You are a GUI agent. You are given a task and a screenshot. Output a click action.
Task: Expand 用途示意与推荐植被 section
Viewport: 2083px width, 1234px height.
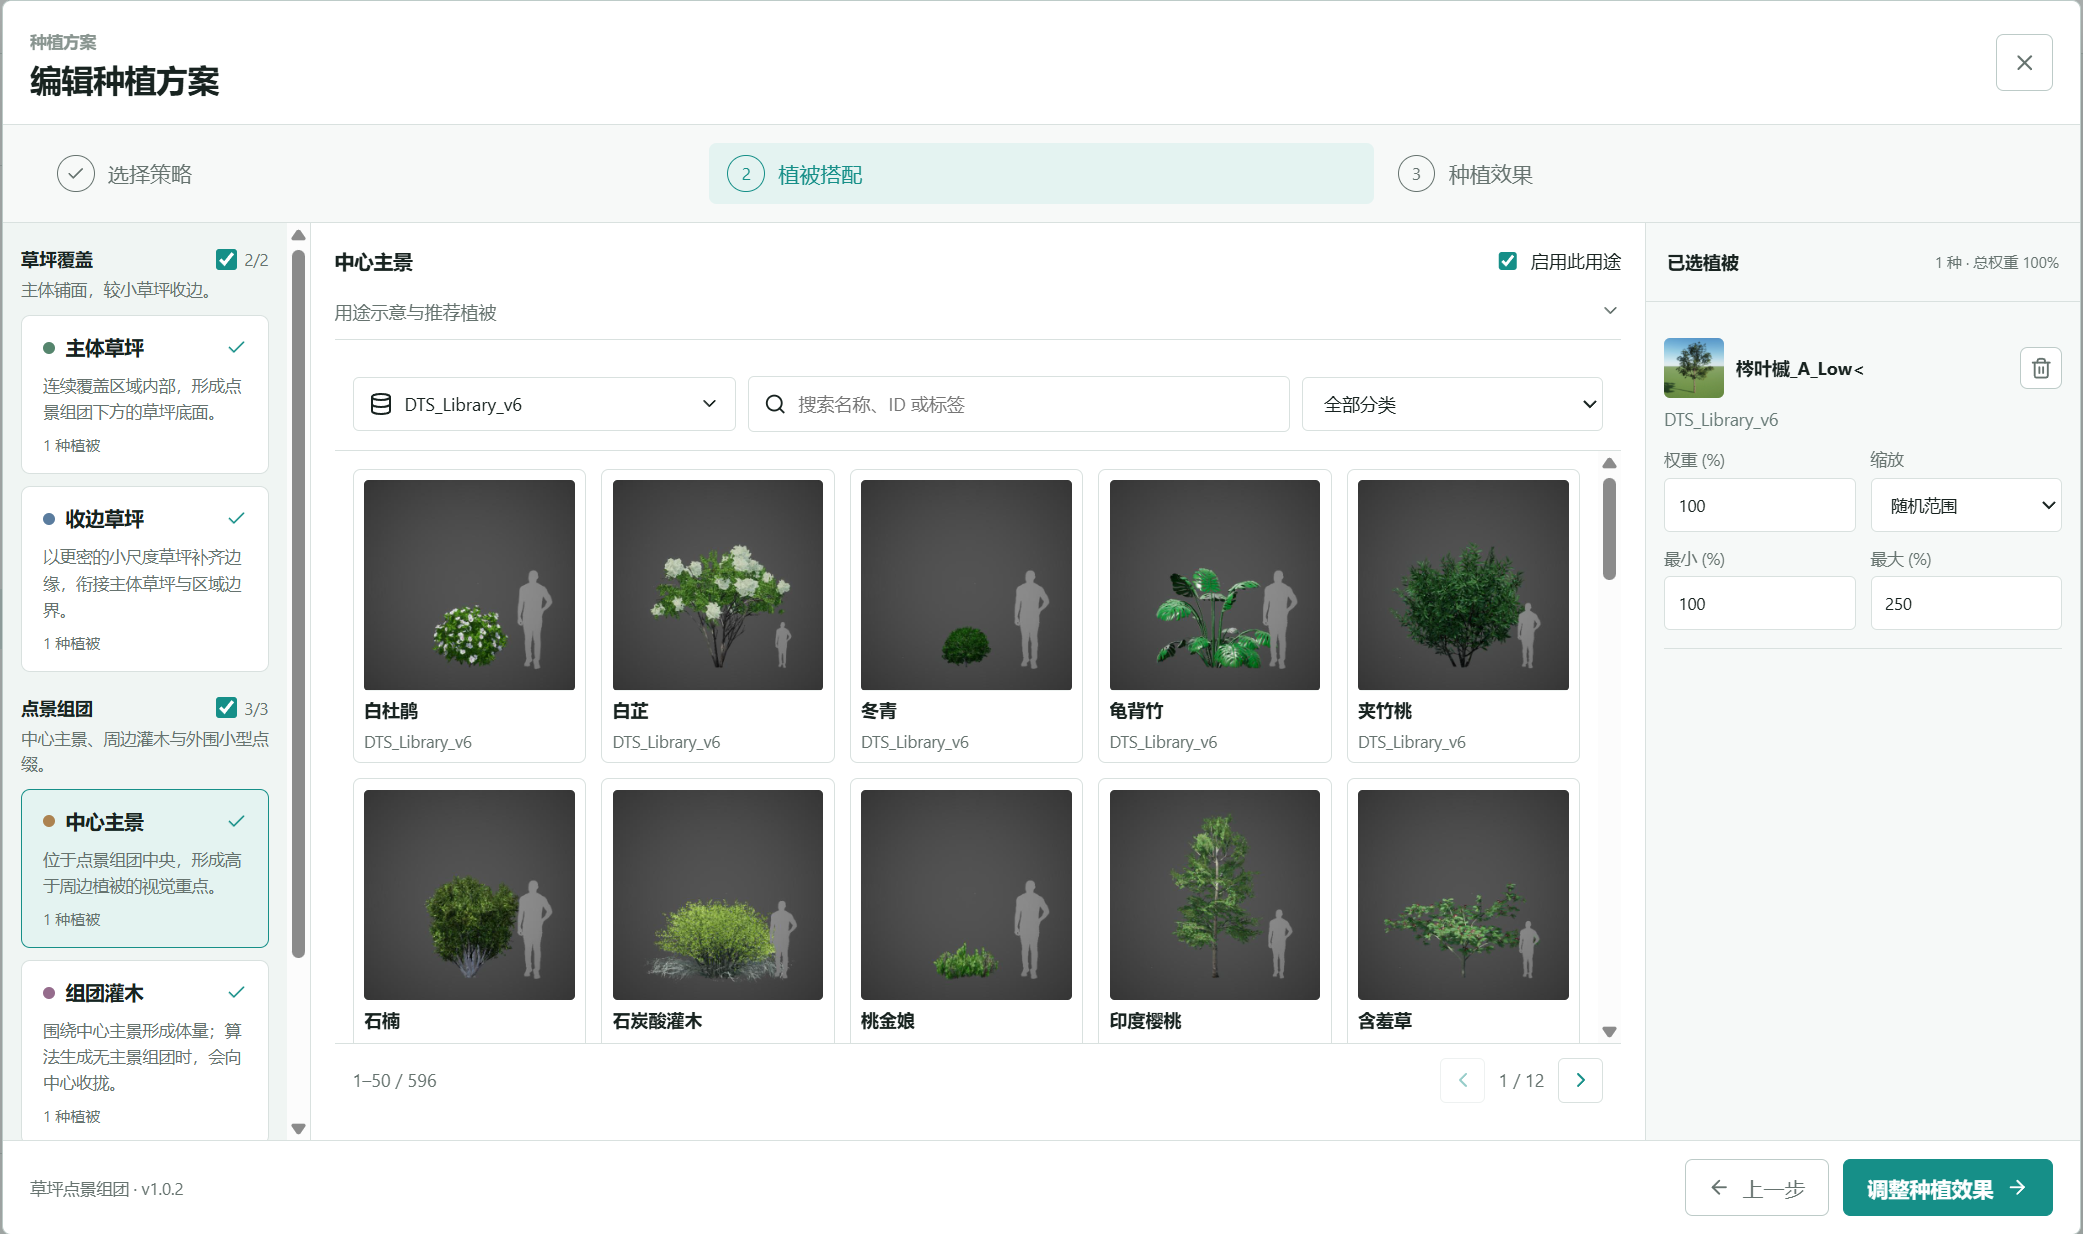977,312
